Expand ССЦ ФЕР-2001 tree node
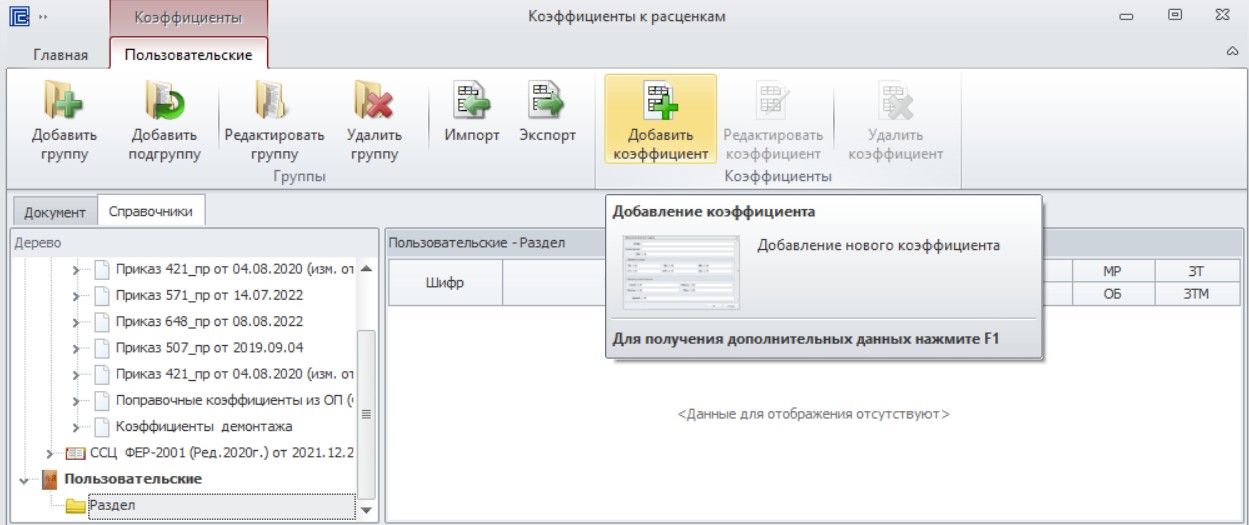 pyautogui.click(x=50, y=453)
